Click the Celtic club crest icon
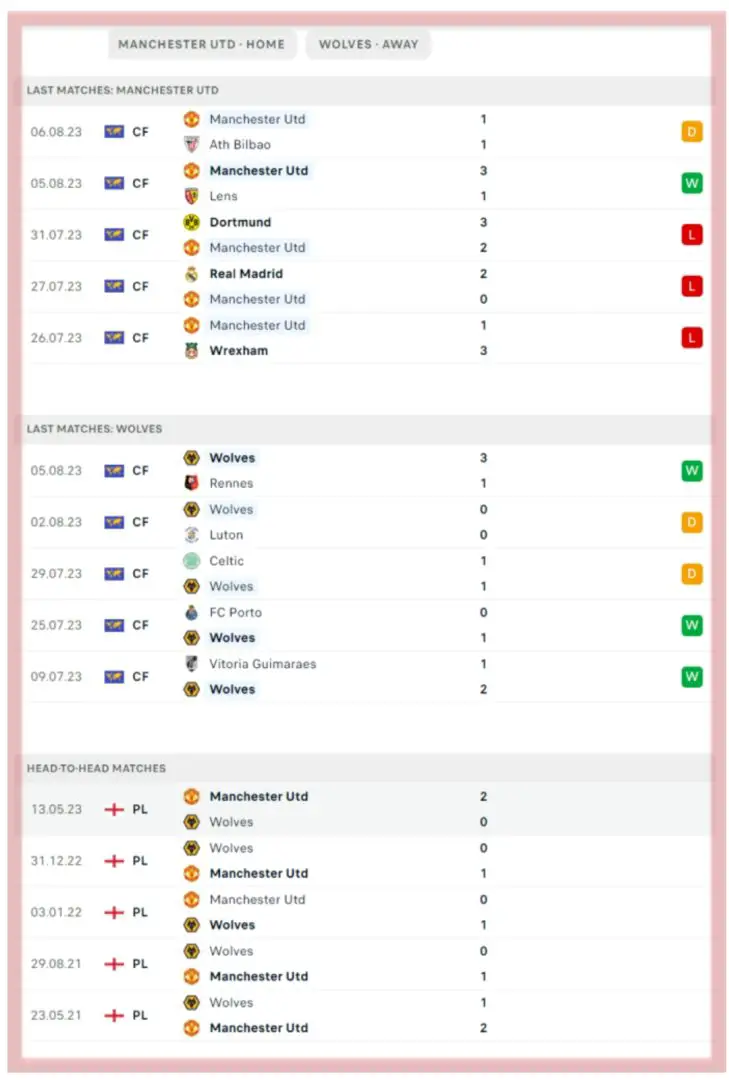Viewport: 729px width, 1080px height. pyautogui.click(x=191, y=561)
